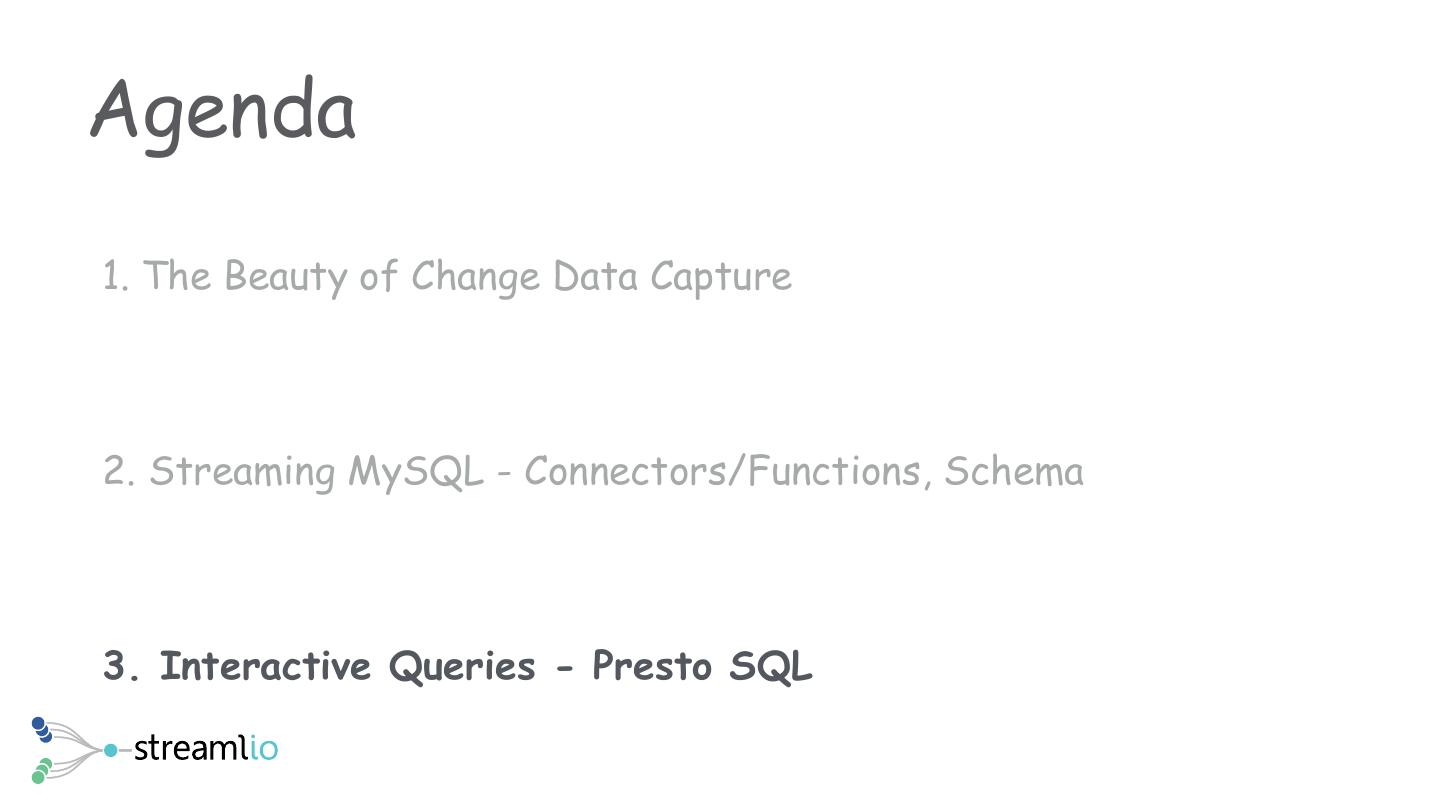Select the bold number '3.' marker
Viewport: 1440px width, 810px height.
126,666
